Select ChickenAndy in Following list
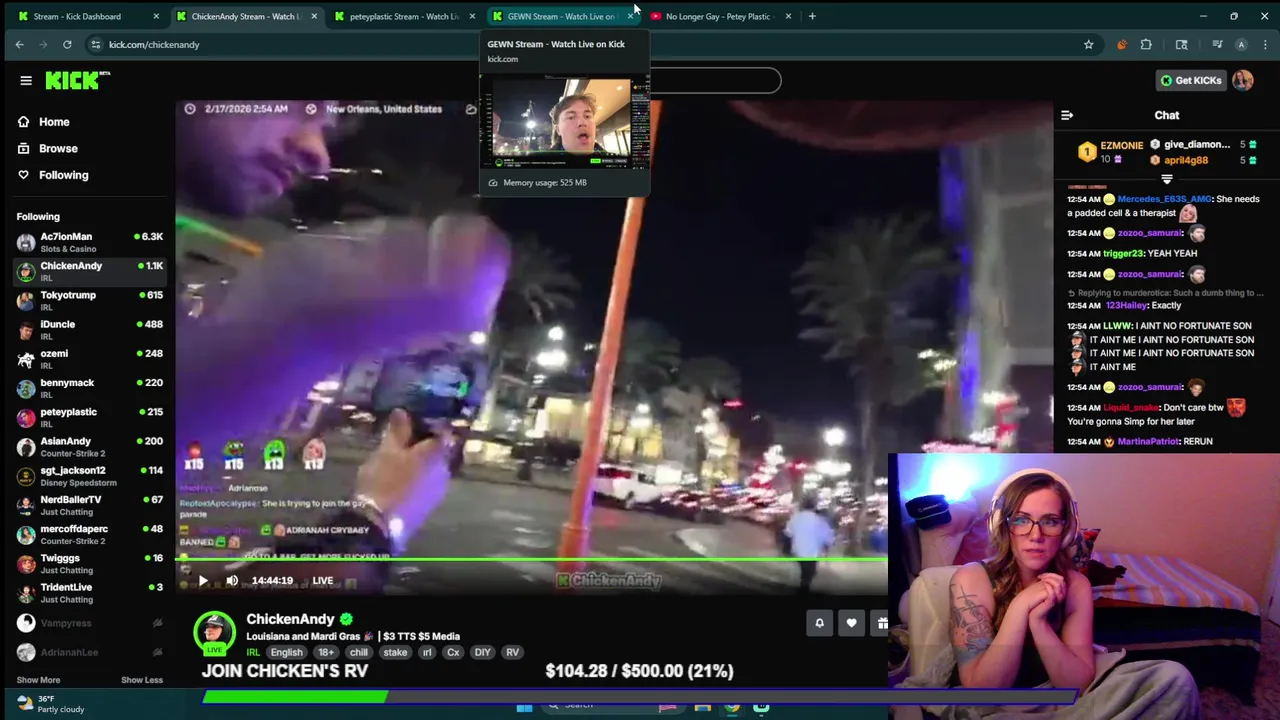The image size is (1280, 720). point(89,271)
